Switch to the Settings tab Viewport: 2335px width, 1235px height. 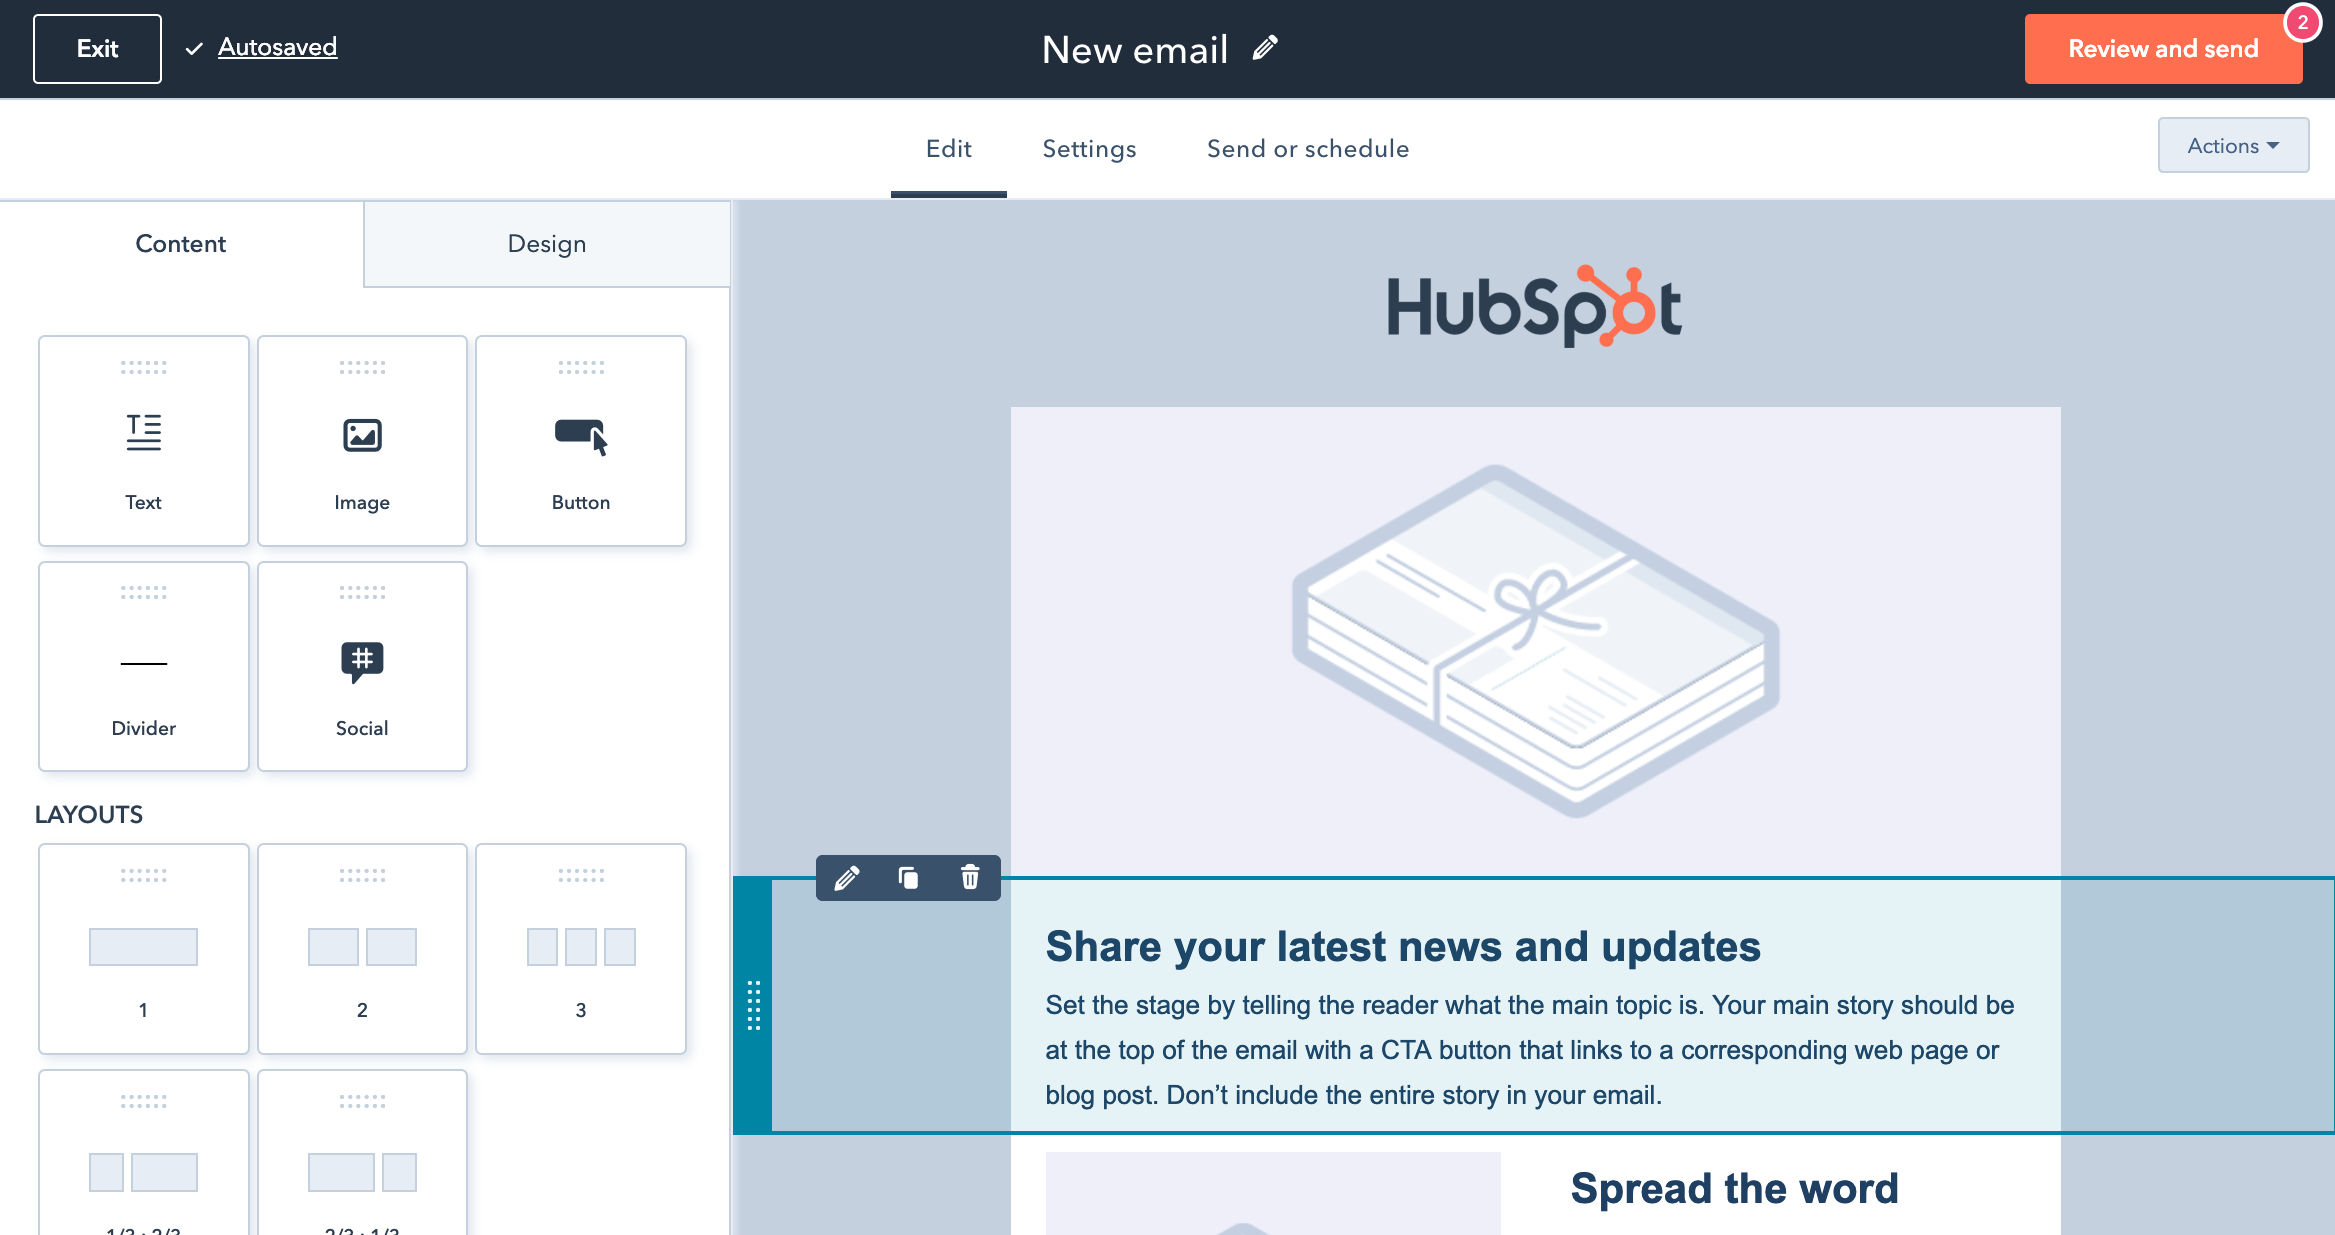point(1089,148)
